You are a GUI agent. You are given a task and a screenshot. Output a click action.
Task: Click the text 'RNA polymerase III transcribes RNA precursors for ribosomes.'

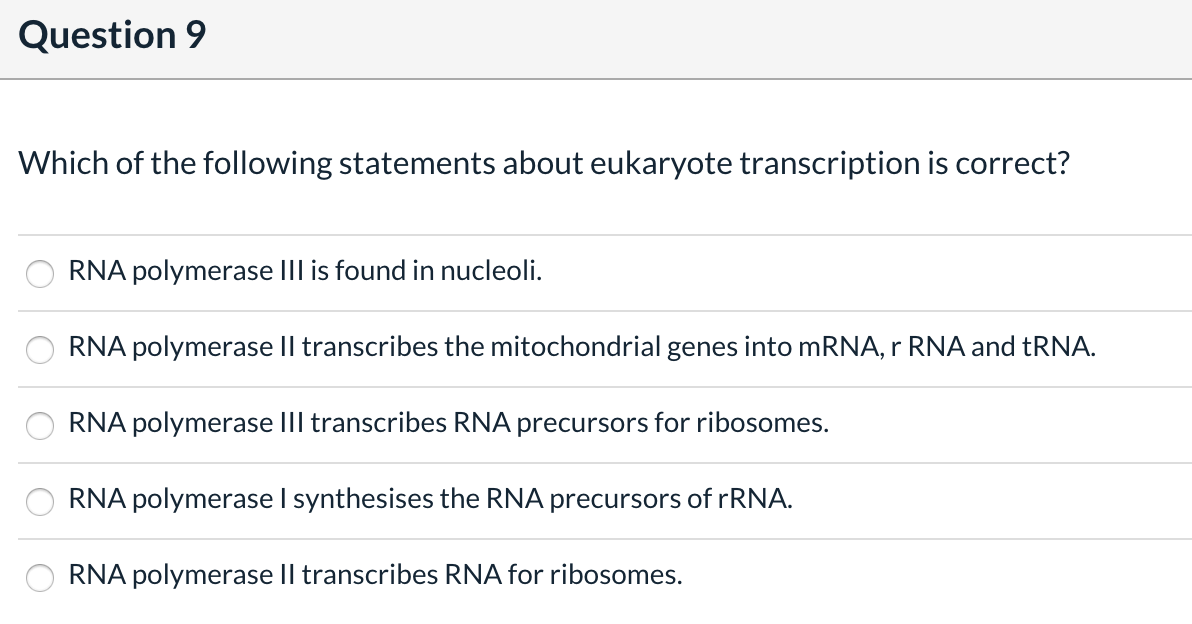(448, 423)
